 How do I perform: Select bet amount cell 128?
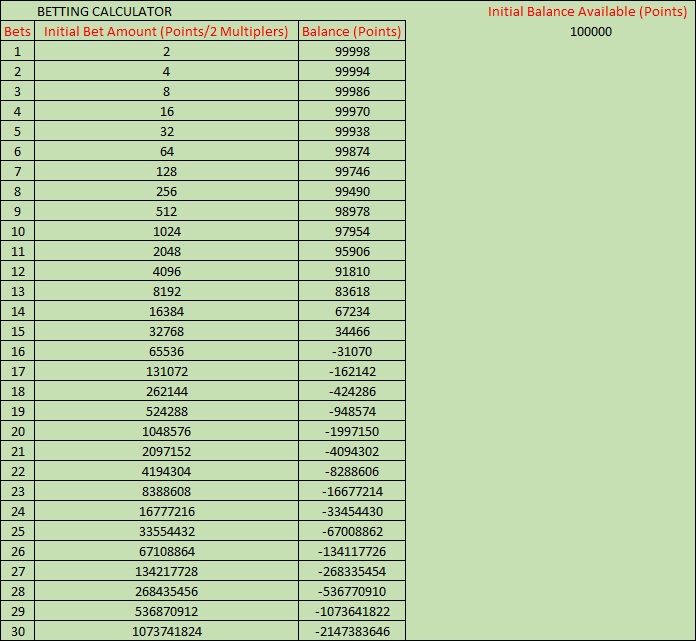pos(166,171)
